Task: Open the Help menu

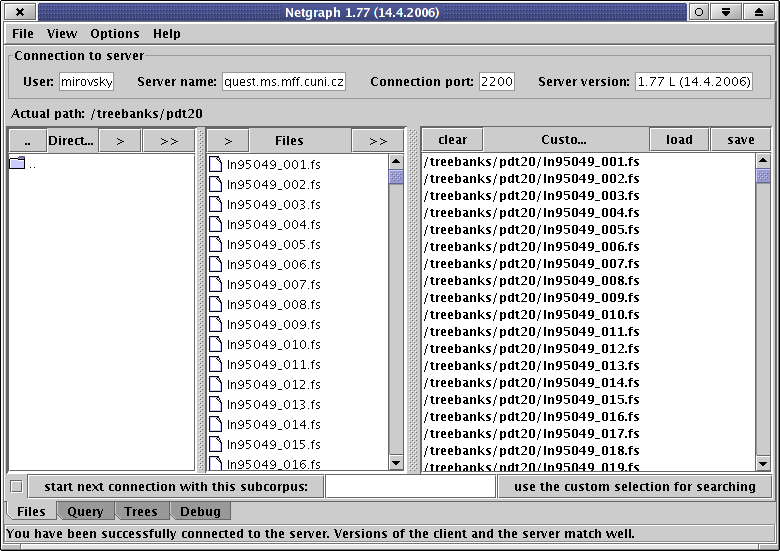Action: pyautogui.click(x=167, y=34)
